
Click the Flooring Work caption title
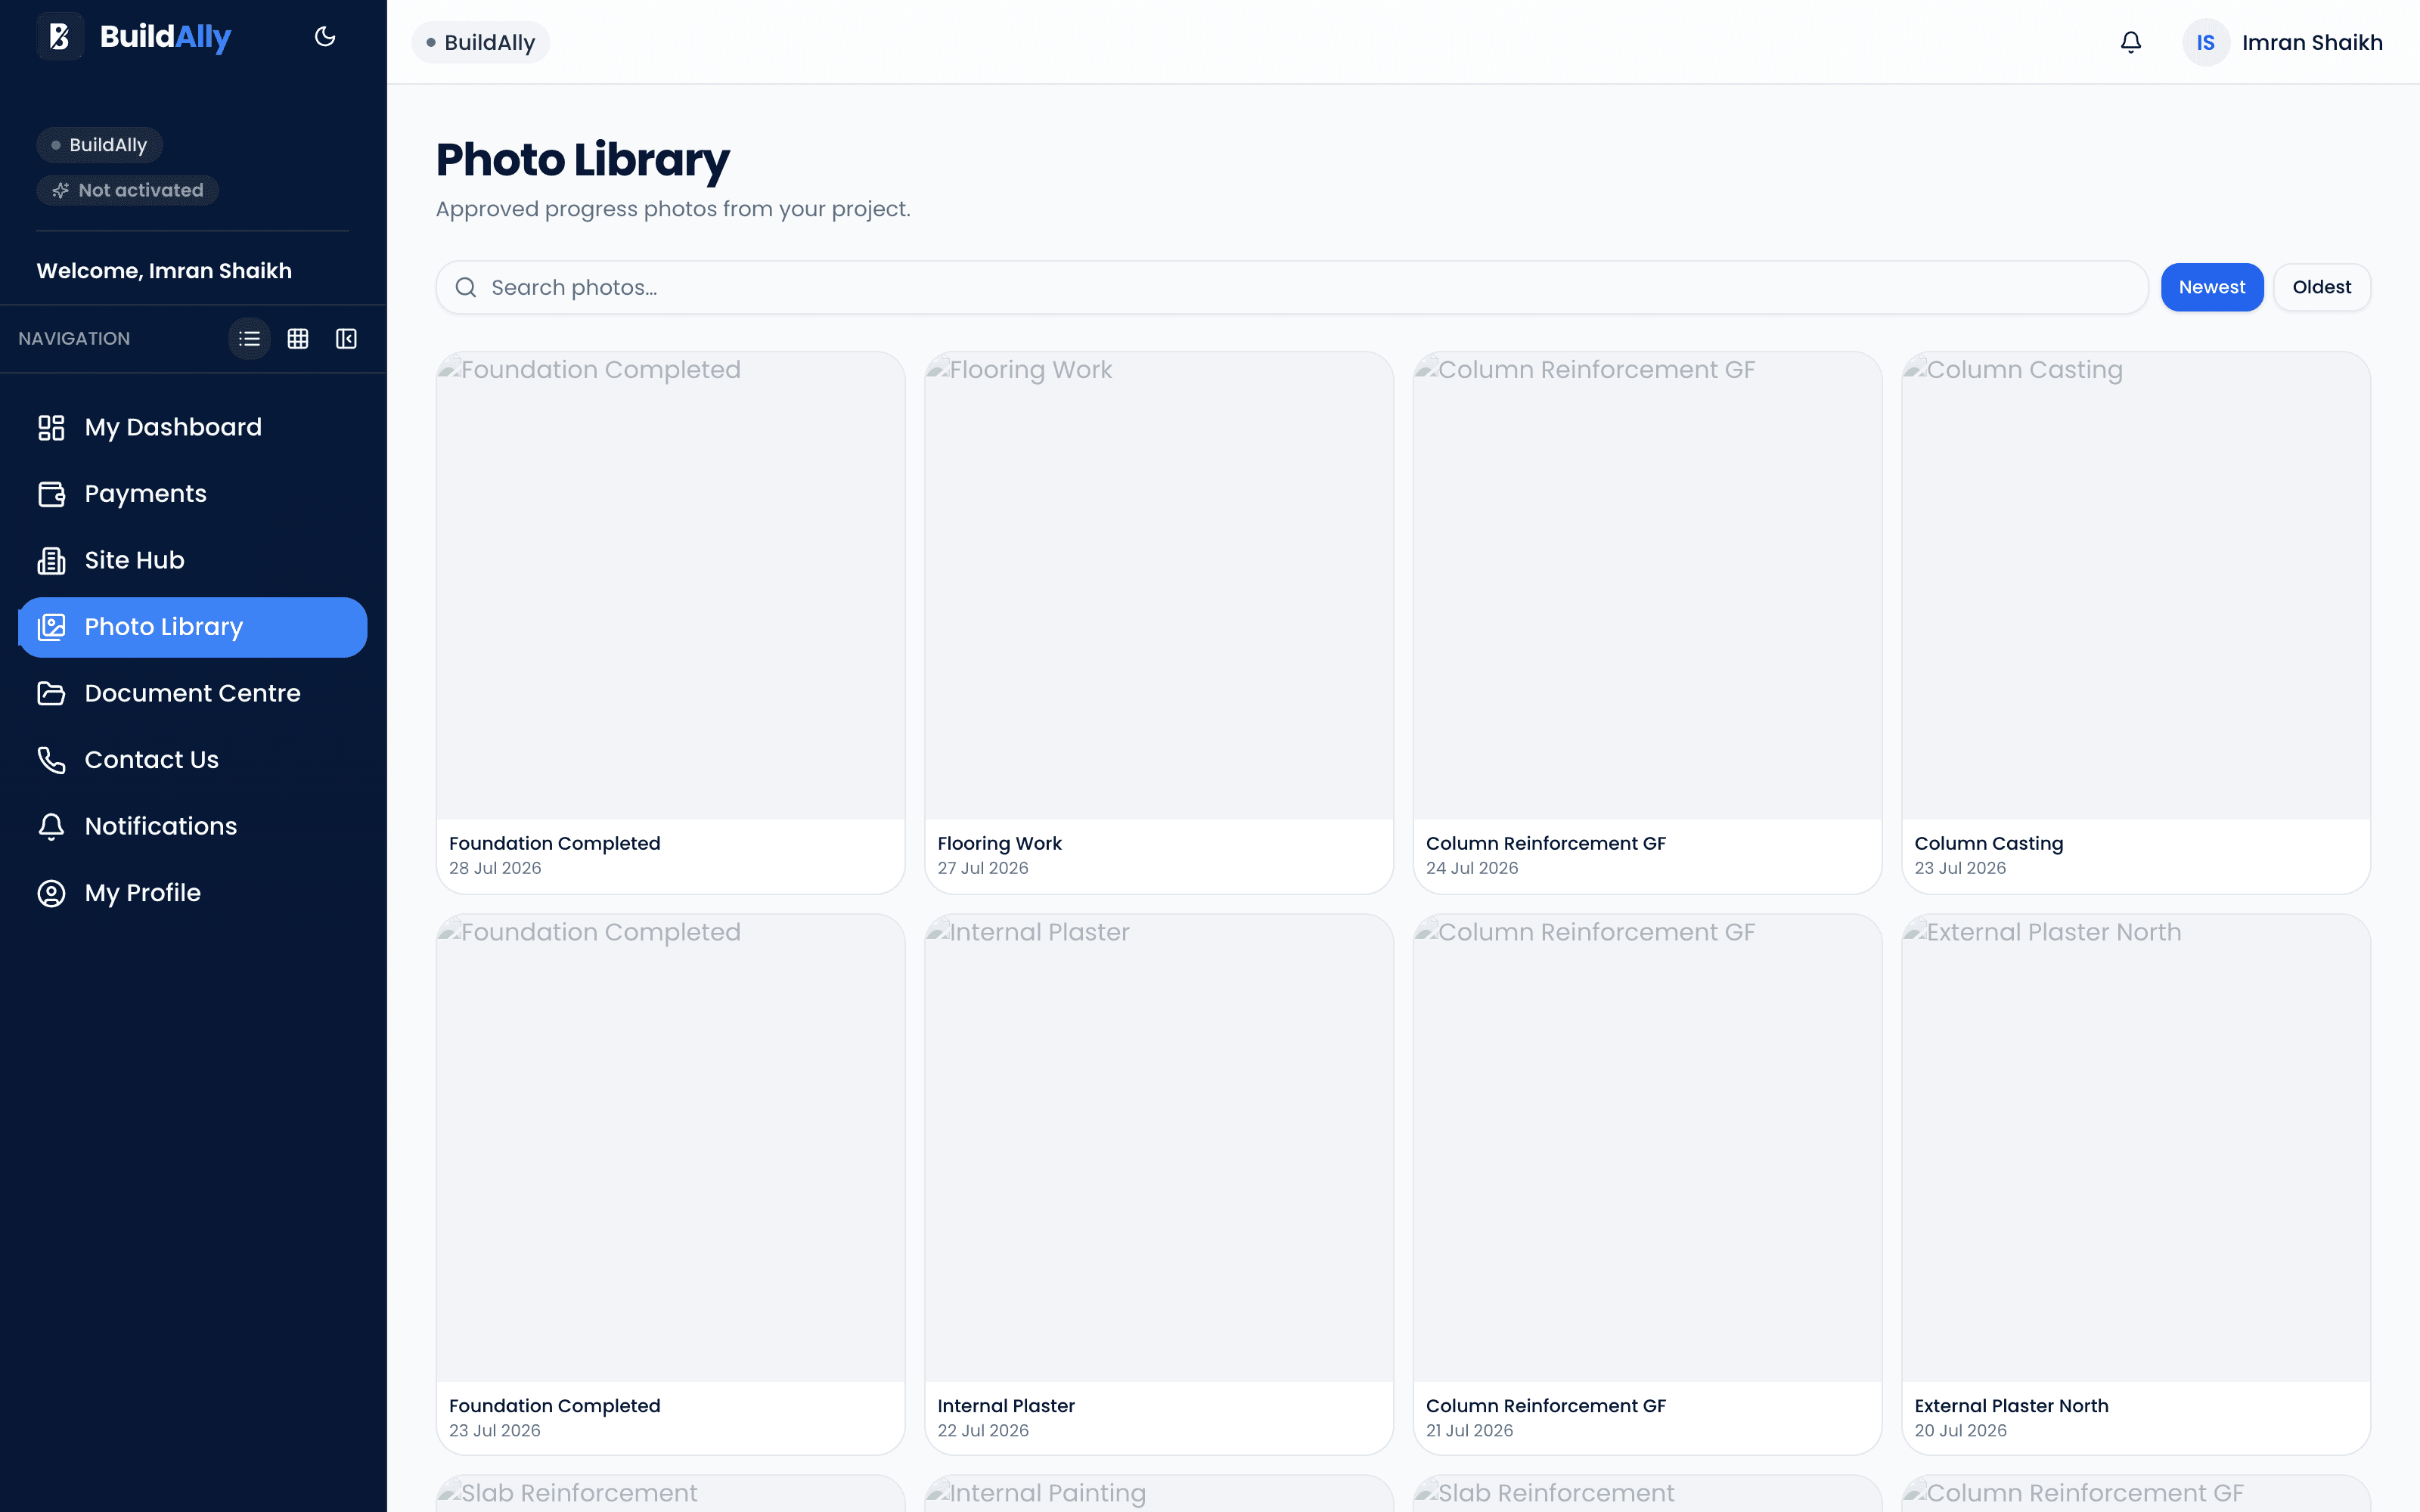click(999, 843)
